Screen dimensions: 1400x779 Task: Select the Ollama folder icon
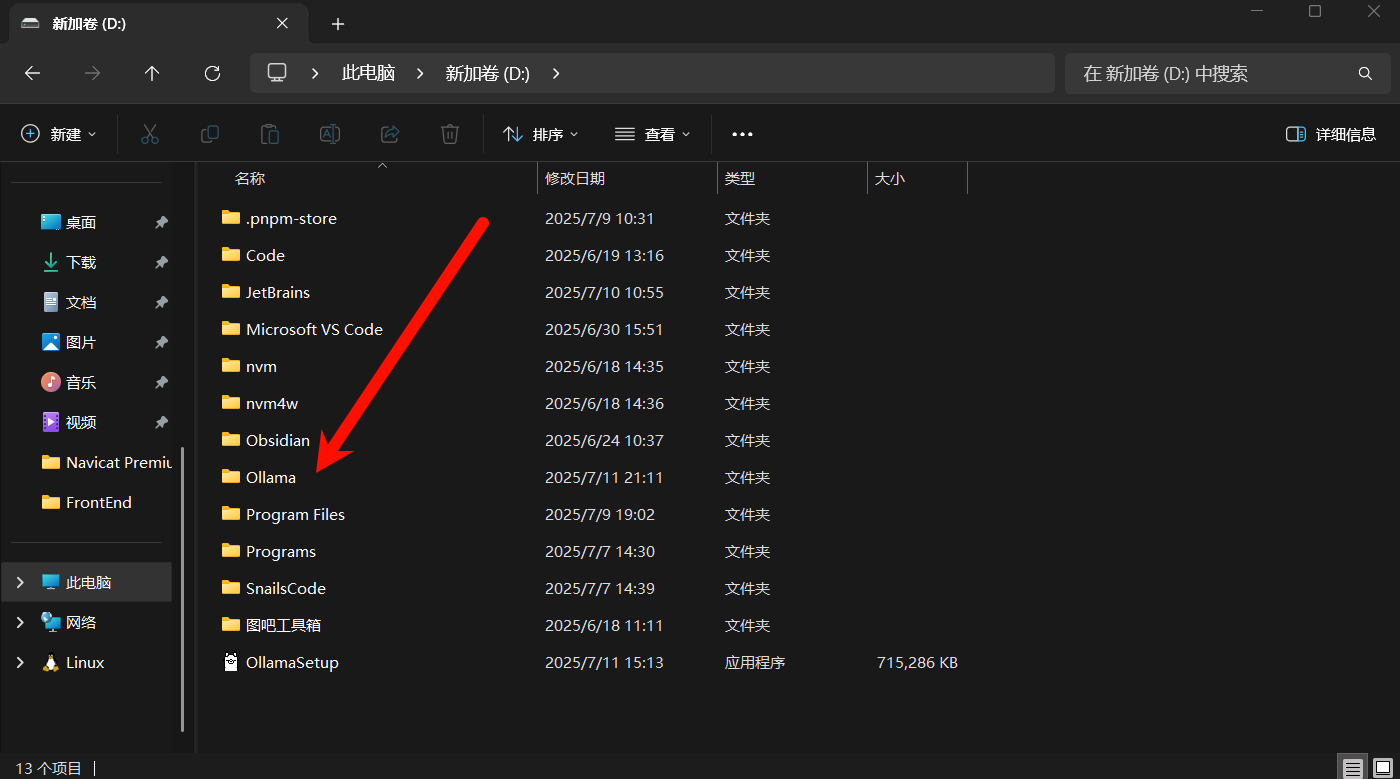[x=231, y=477]
